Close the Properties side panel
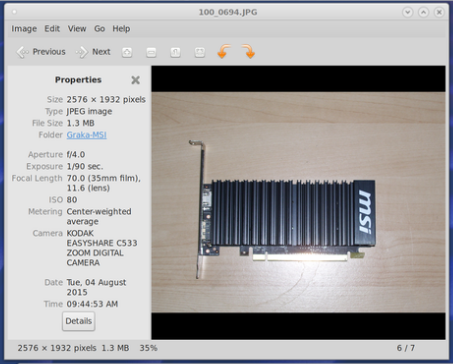This screenshot has width=453, height=364. pyautogui.click(x=135, y=80)
